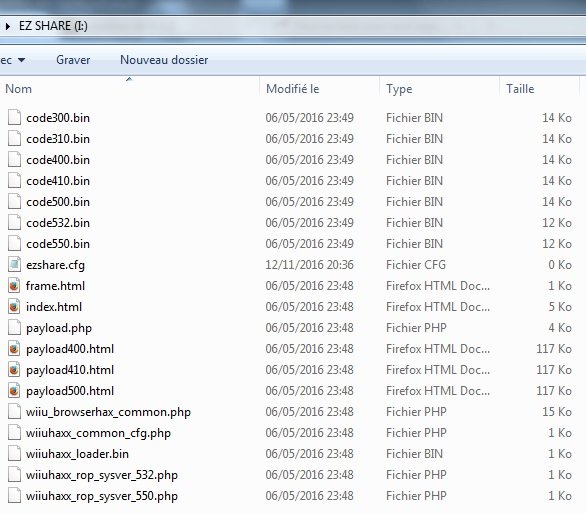
Task: Click the payload.php file icon
Action: 14,327
